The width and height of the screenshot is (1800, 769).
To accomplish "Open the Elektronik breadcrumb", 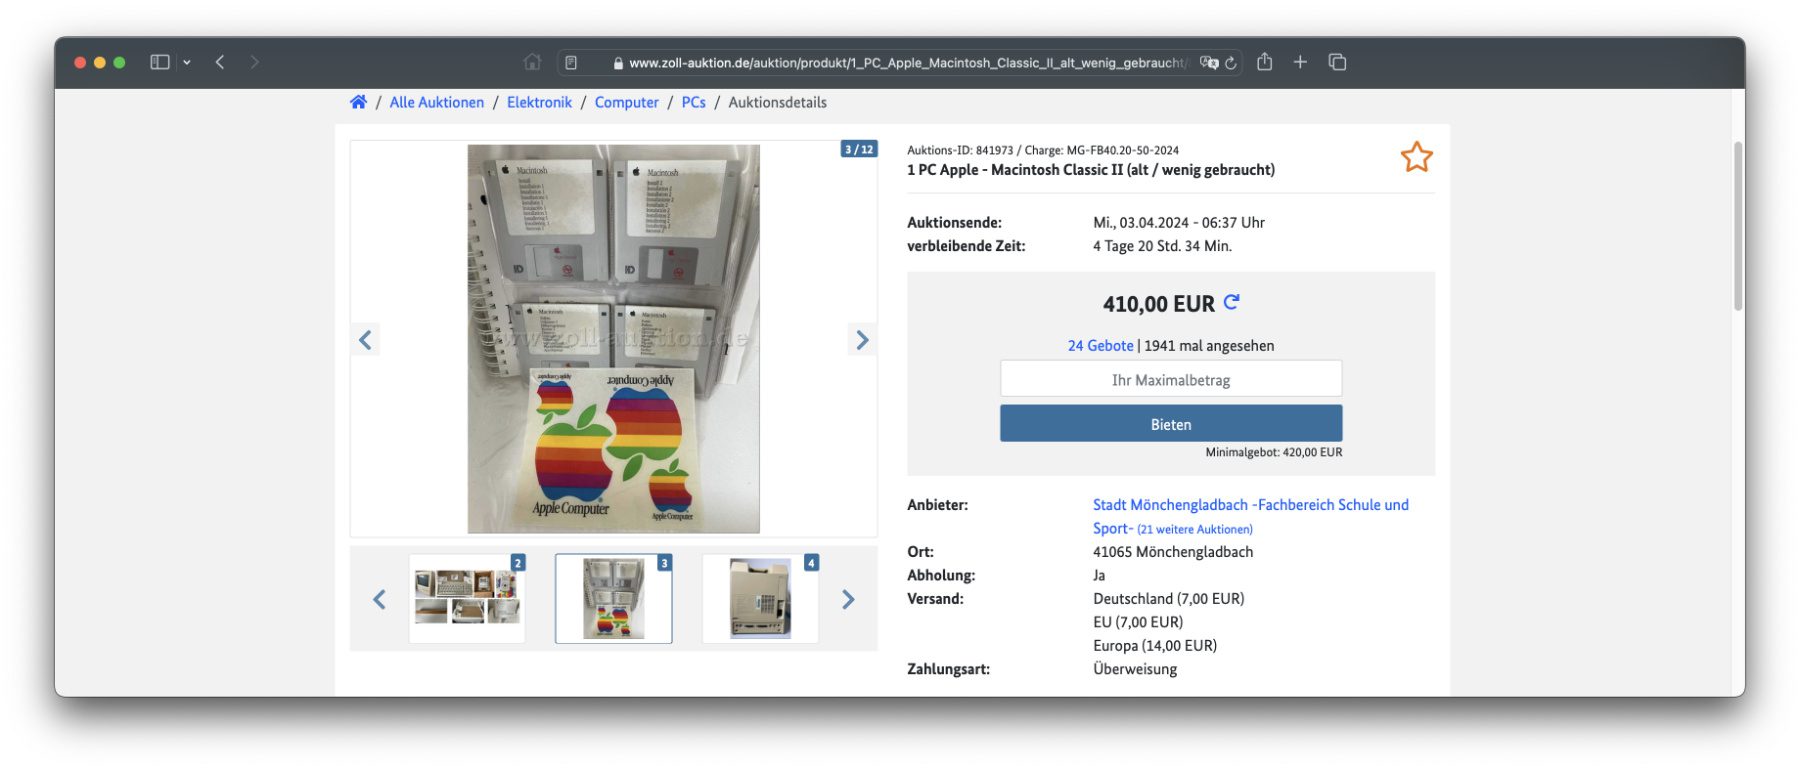I will pyautogui.click(x=539, y=102).
